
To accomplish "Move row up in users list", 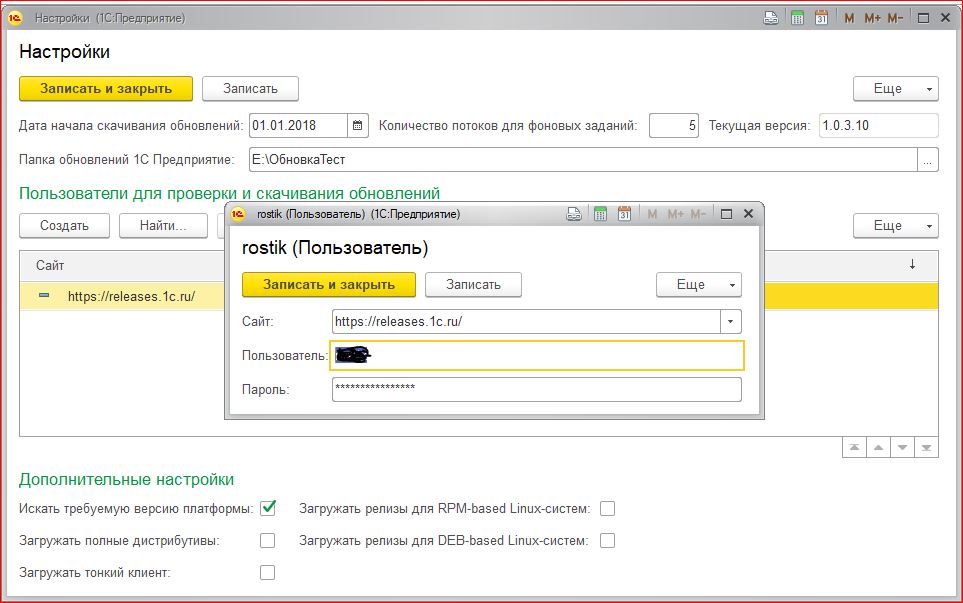I will click(878, 448).
